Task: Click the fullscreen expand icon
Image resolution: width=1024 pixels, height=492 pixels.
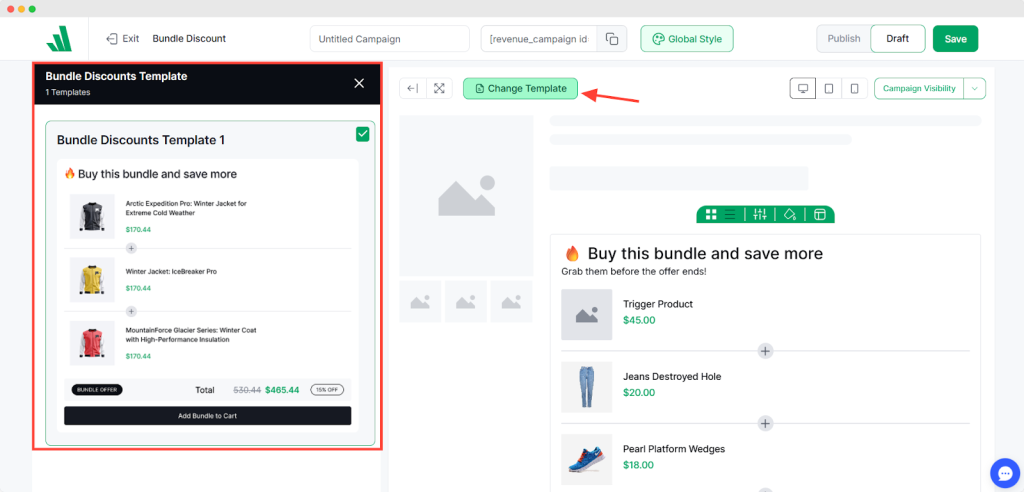Action: pyautogui.click(x=437, y=88)
